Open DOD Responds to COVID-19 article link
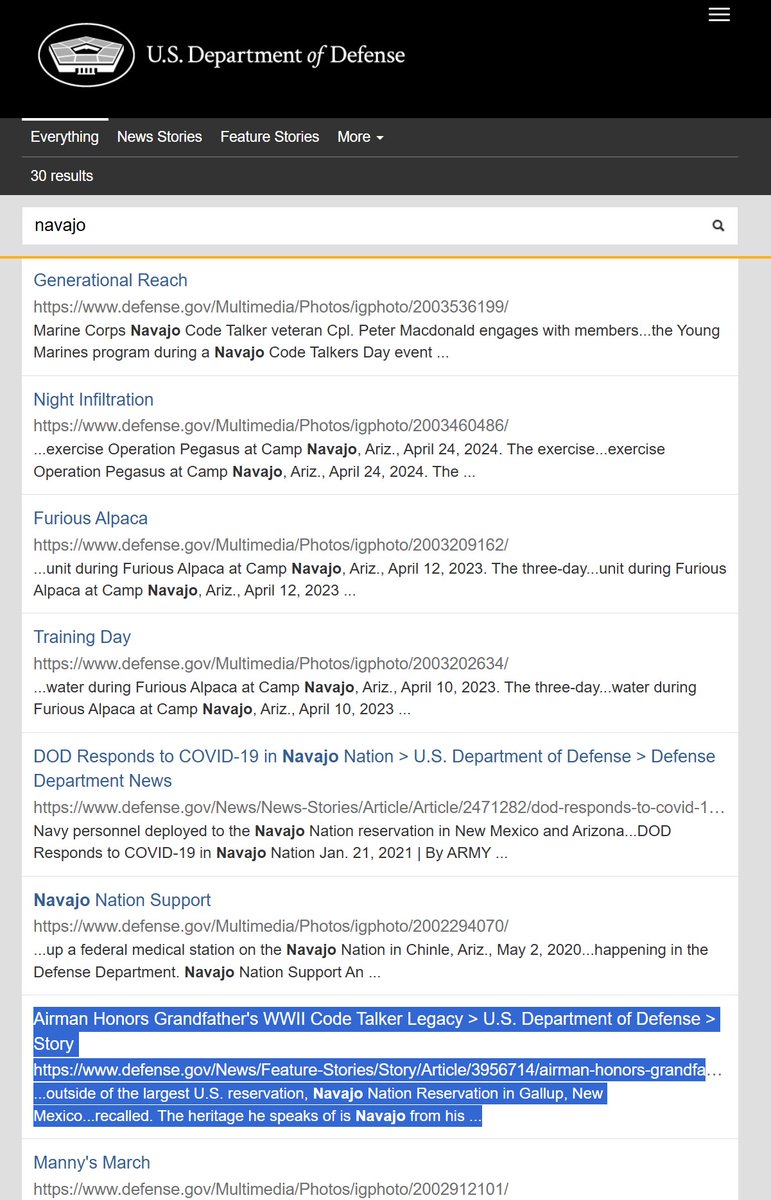The width and height of the screenshot is (771, 1200). tap(374, 768)
